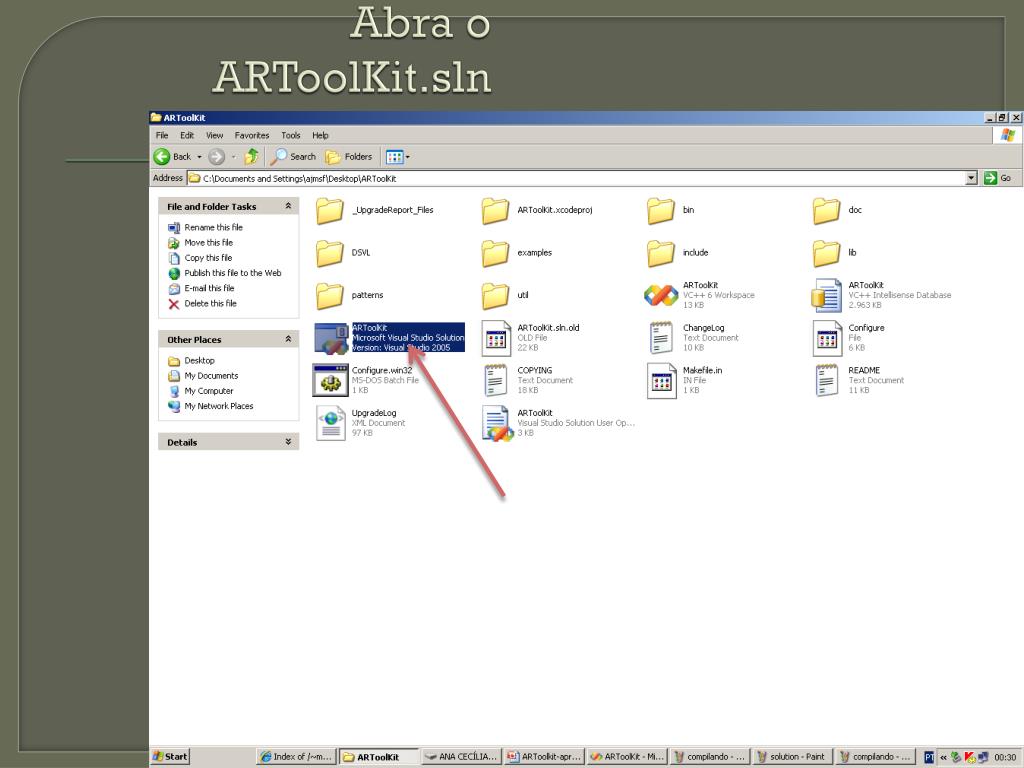Screen dimensions: 1024x768
Task: Go up one folder level icon
Action: 251,157
